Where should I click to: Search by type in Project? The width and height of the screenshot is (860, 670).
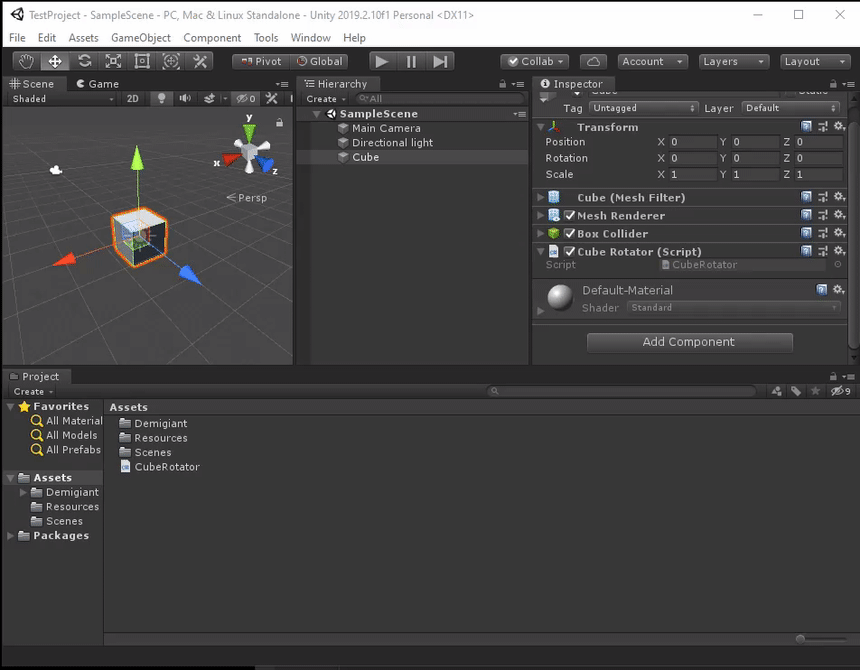[x=777, y=391]
